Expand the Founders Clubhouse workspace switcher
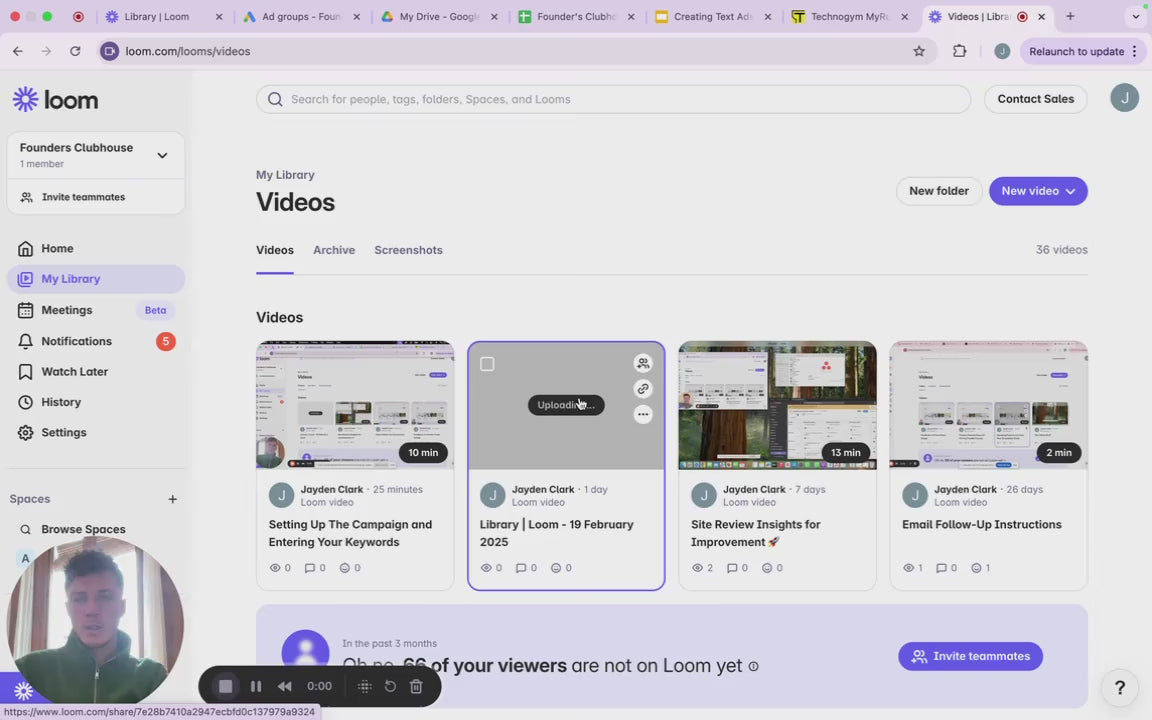Image resolution: width=1152 pixels, height=720 pixels. [162, 155]
